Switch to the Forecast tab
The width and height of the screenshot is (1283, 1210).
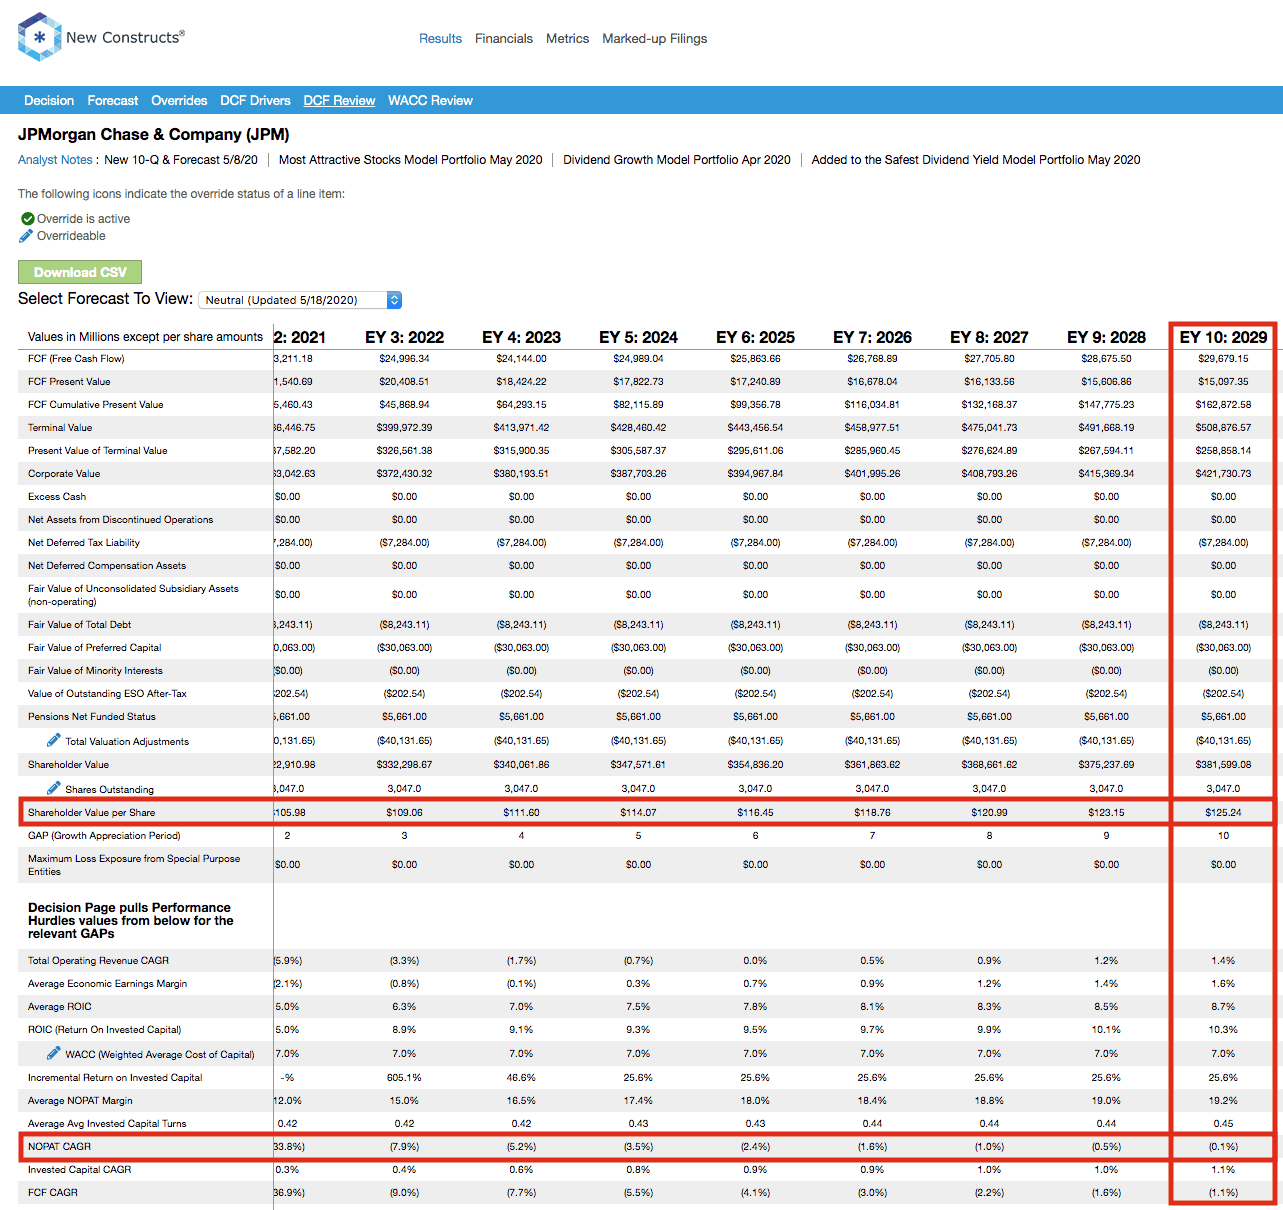point(113,101)
